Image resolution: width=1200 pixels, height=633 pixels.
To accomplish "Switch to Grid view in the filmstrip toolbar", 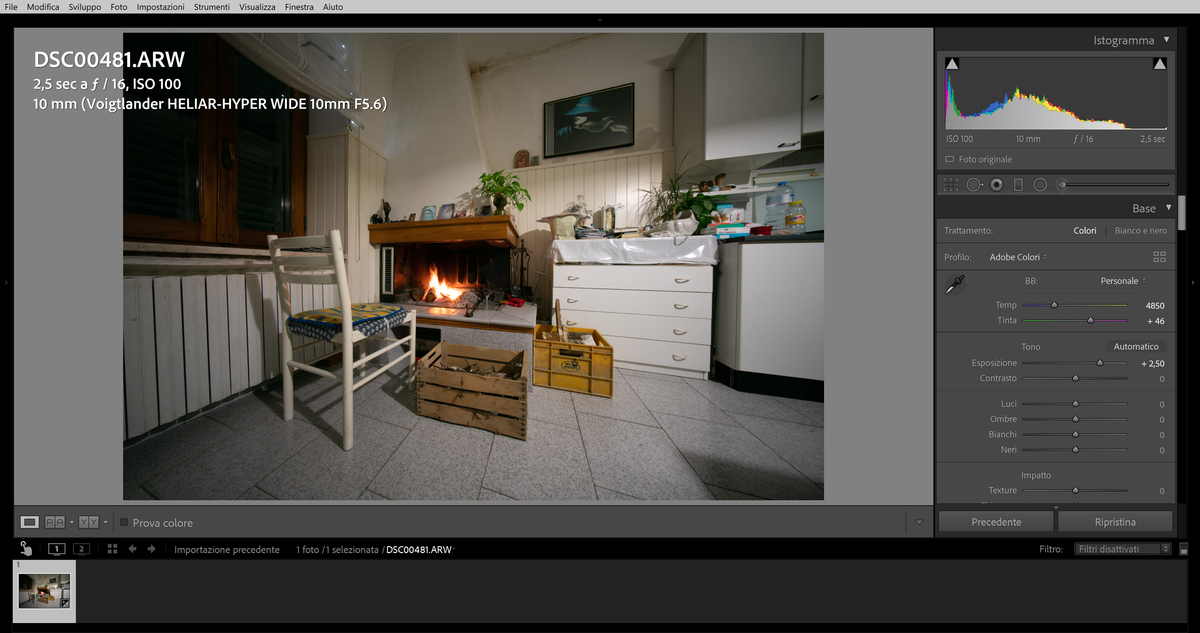I will point(113,548).
